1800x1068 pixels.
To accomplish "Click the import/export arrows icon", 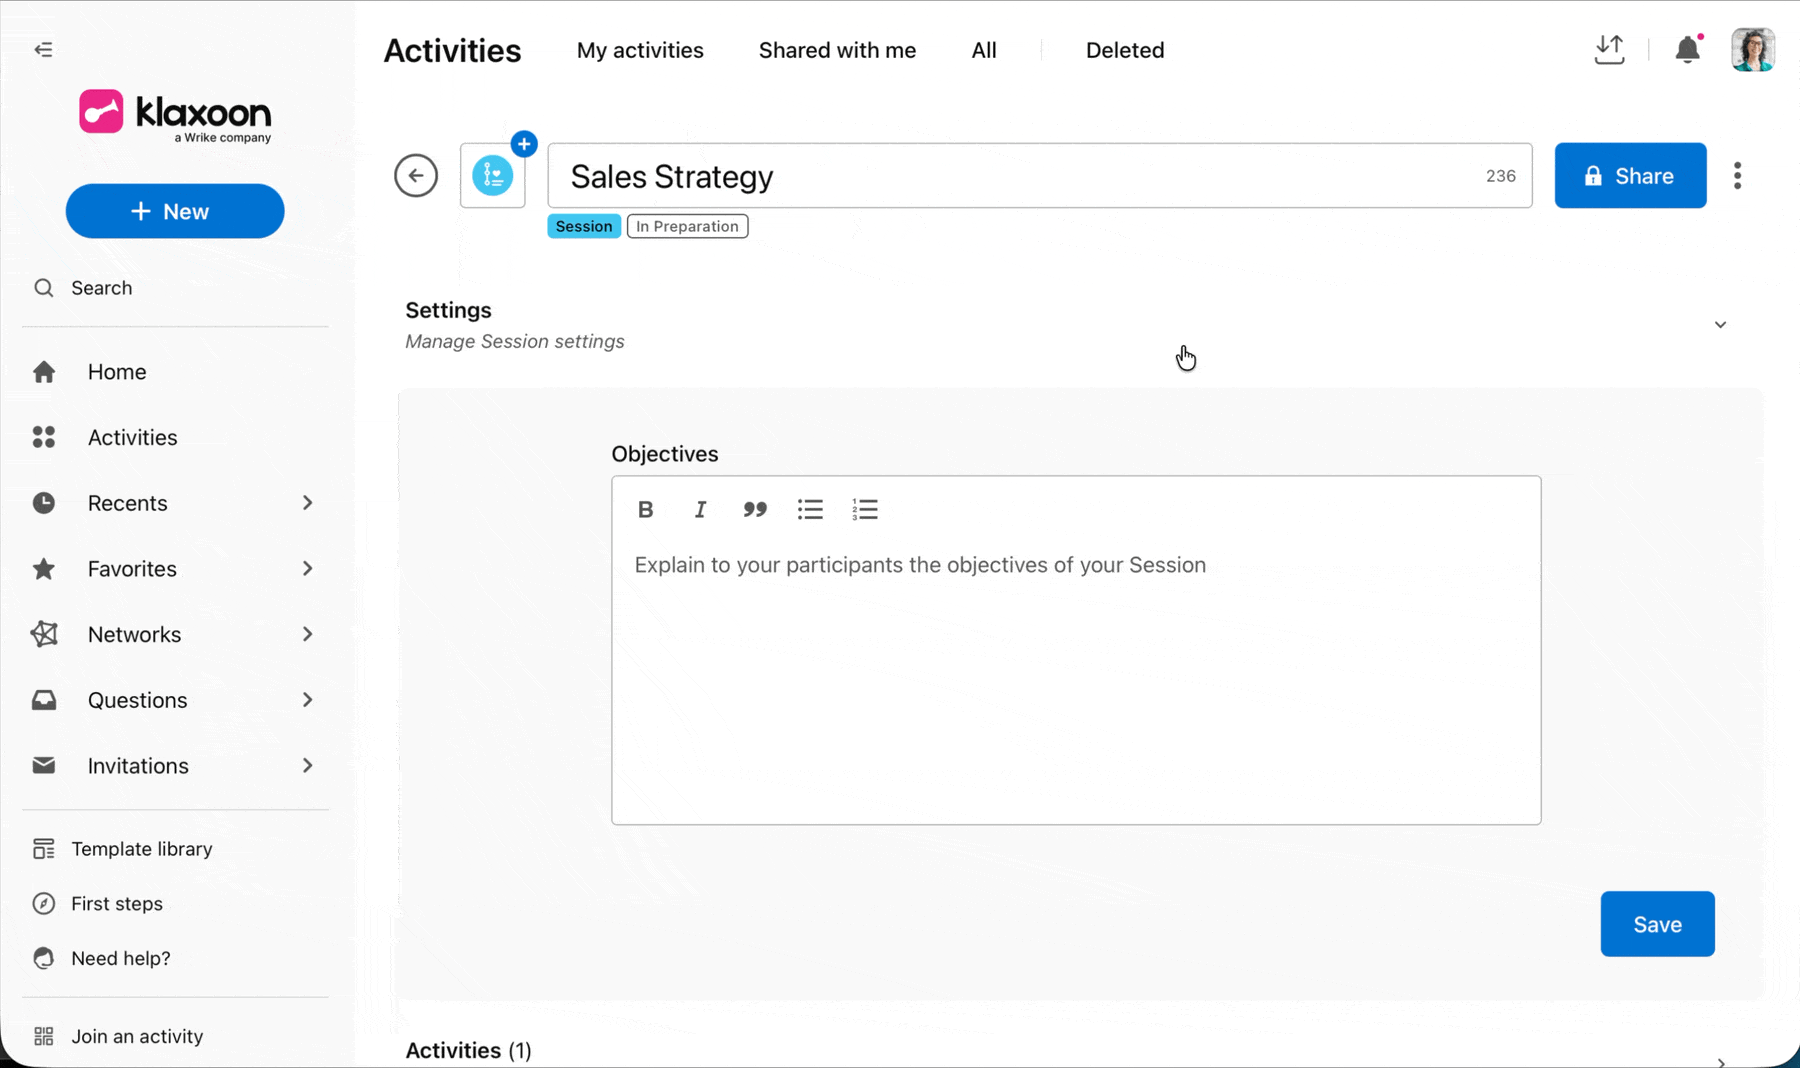I will click(1609, 50).
